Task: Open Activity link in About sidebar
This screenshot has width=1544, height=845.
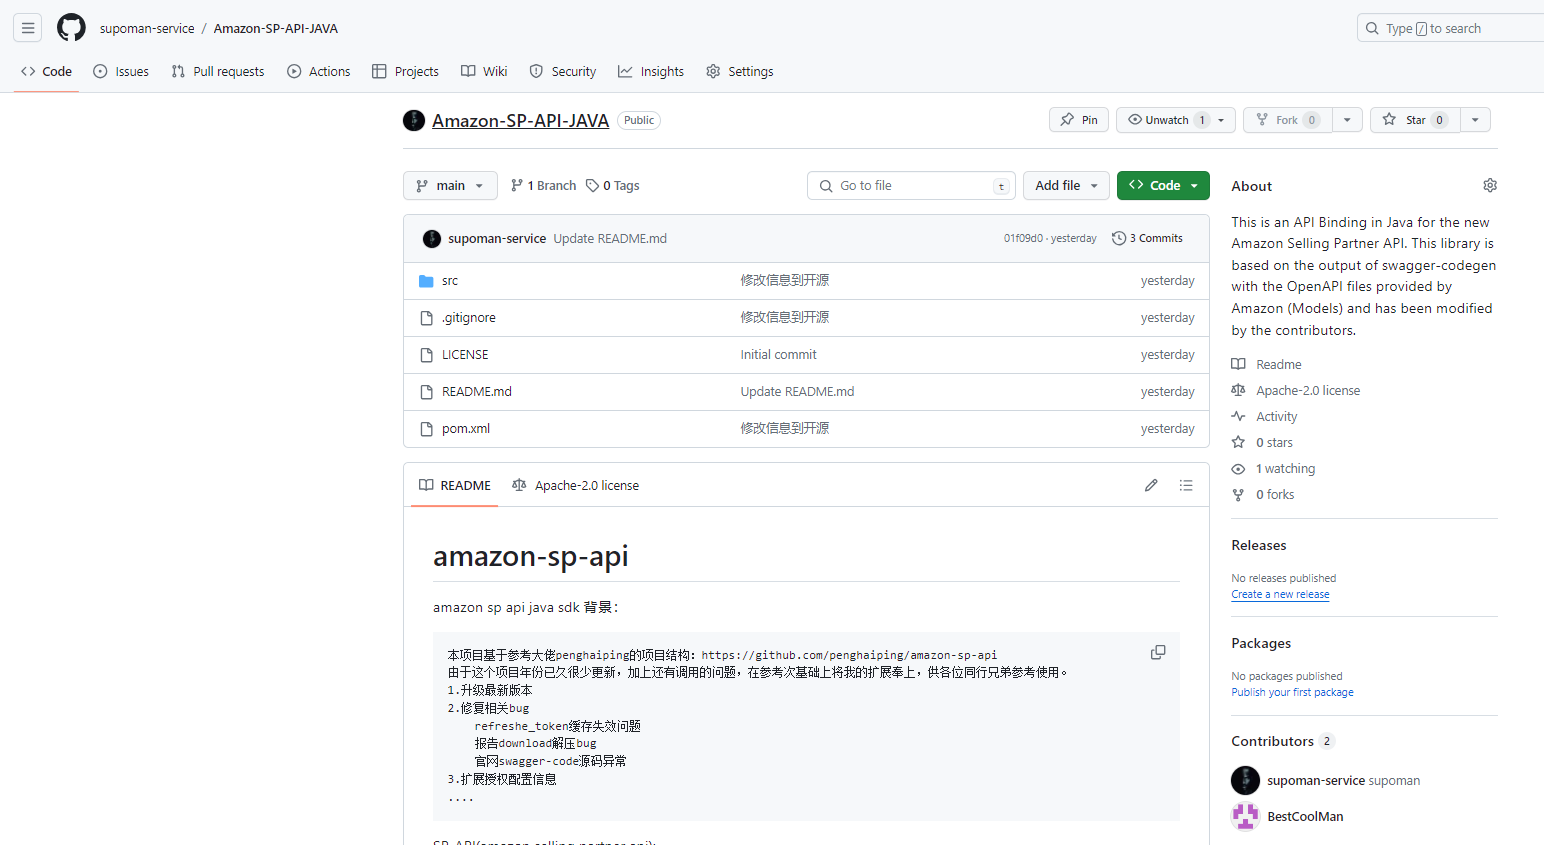Action: pyautogui.click(x=1265, y=417)
